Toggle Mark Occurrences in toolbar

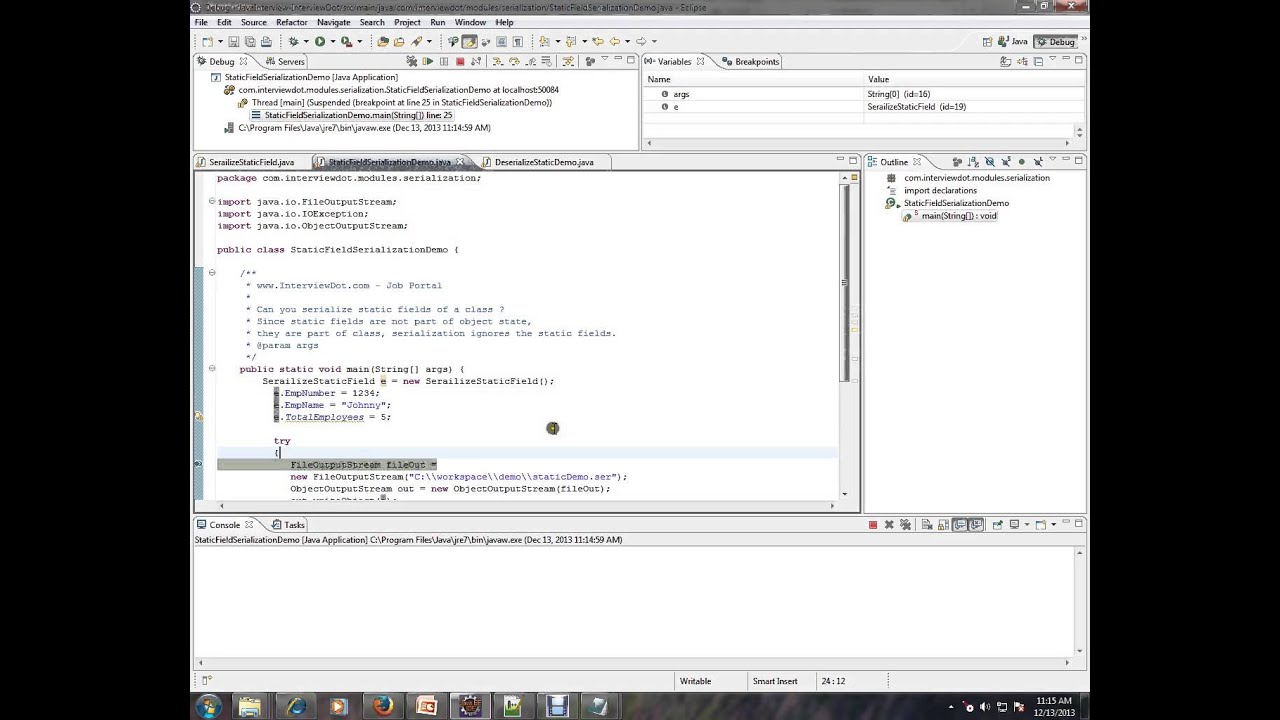(x=469, y=41)
